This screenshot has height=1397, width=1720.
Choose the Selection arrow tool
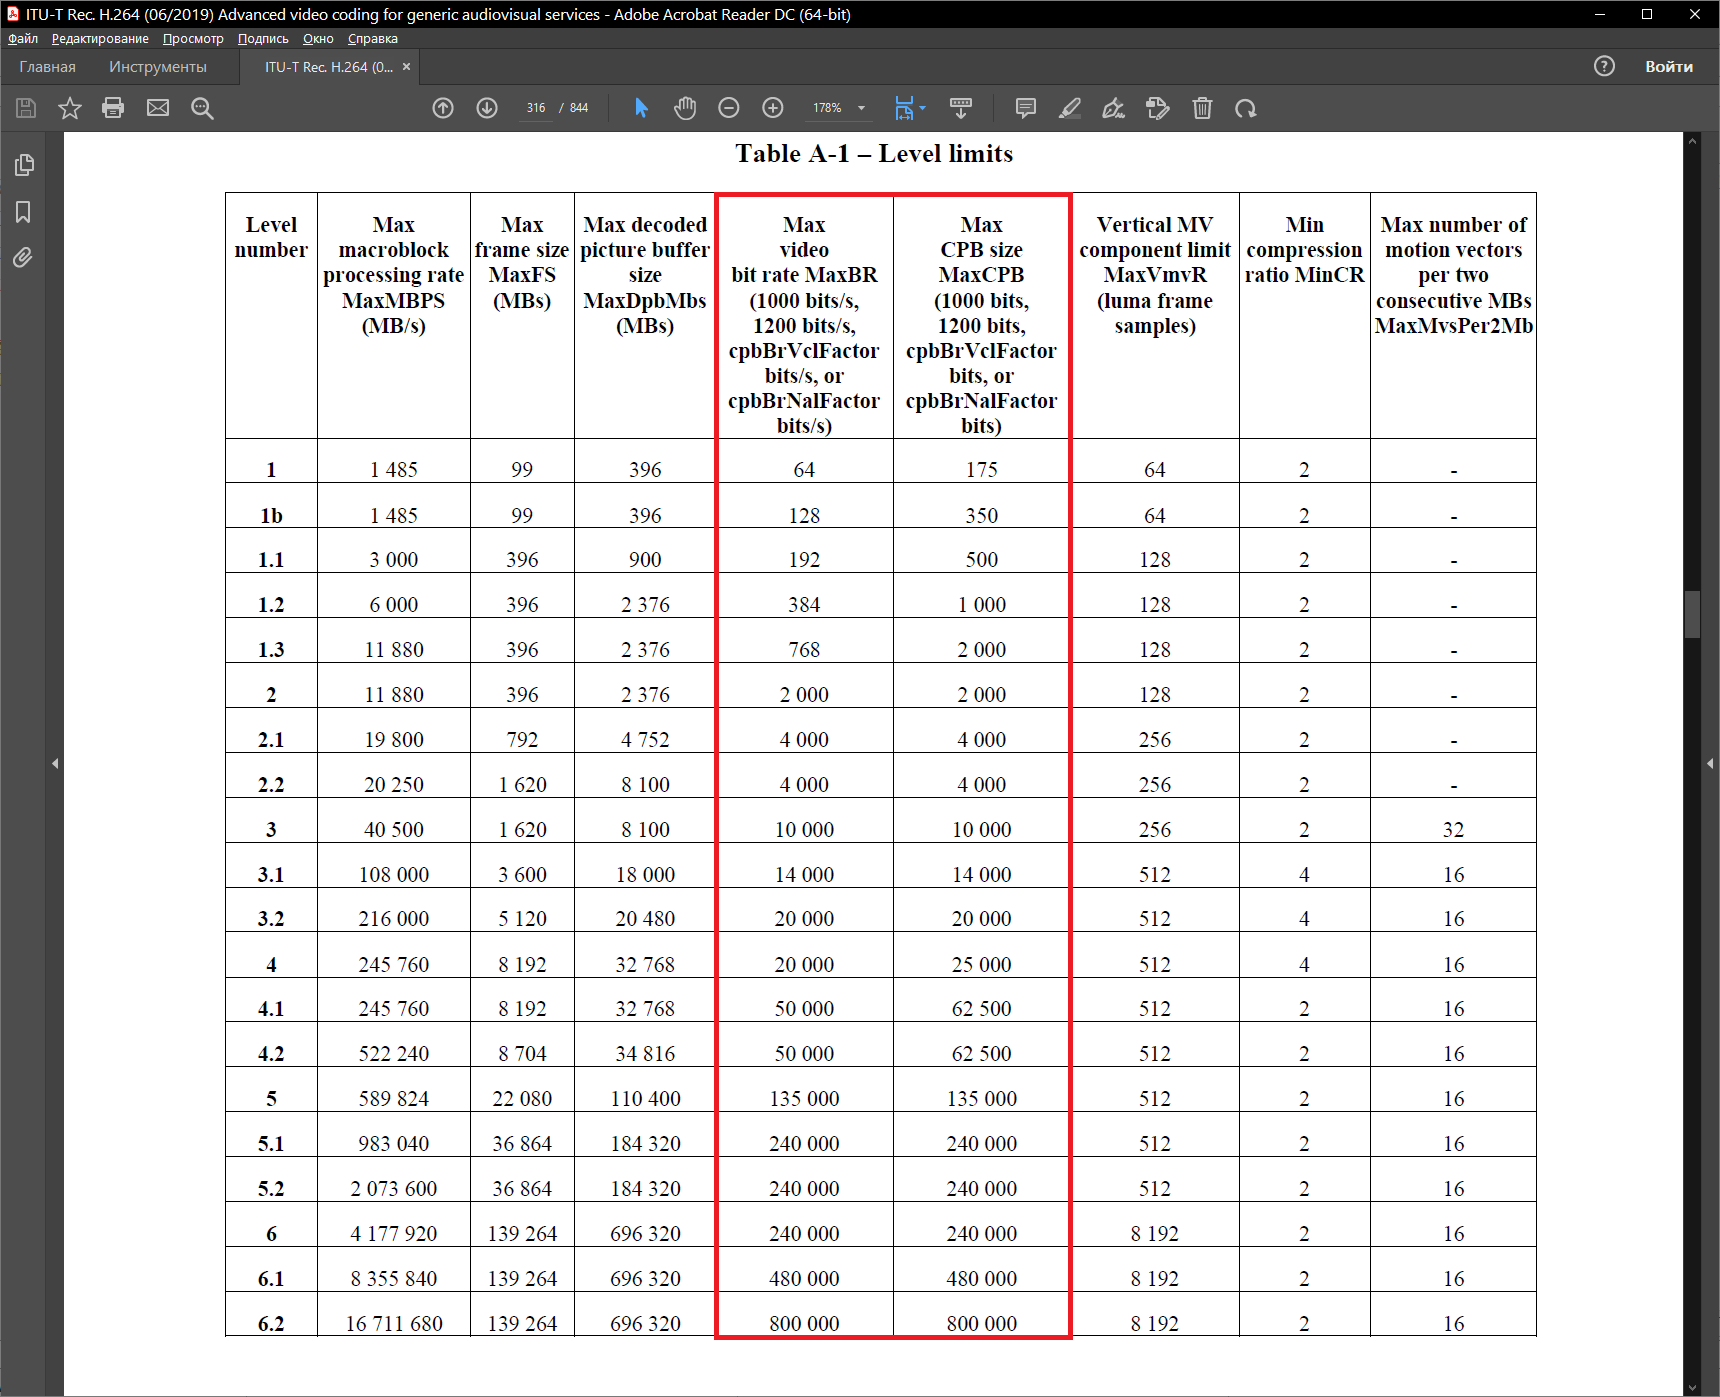pyautogui.click(x=641, y=108)
